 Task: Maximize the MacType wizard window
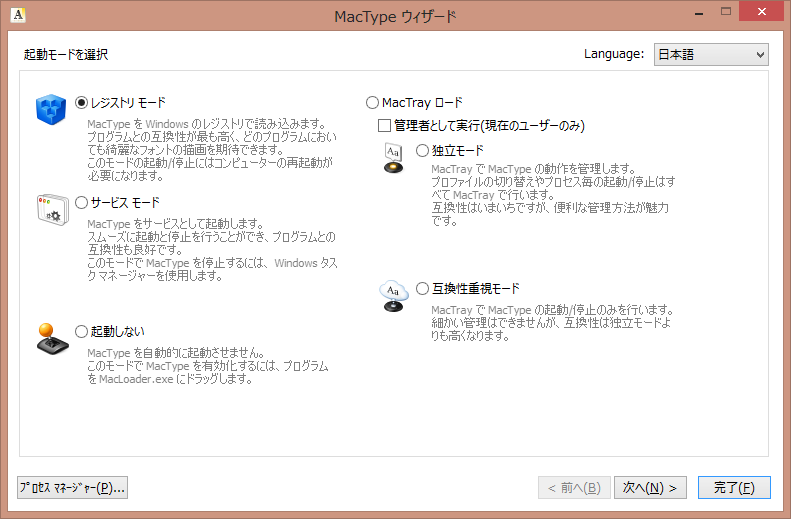[726, 12]
